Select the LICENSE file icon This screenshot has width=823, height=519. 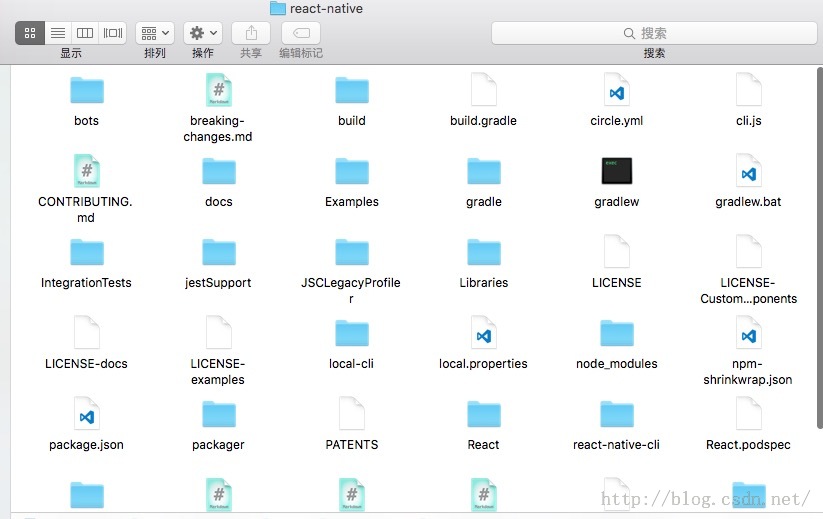click(617, 252)
